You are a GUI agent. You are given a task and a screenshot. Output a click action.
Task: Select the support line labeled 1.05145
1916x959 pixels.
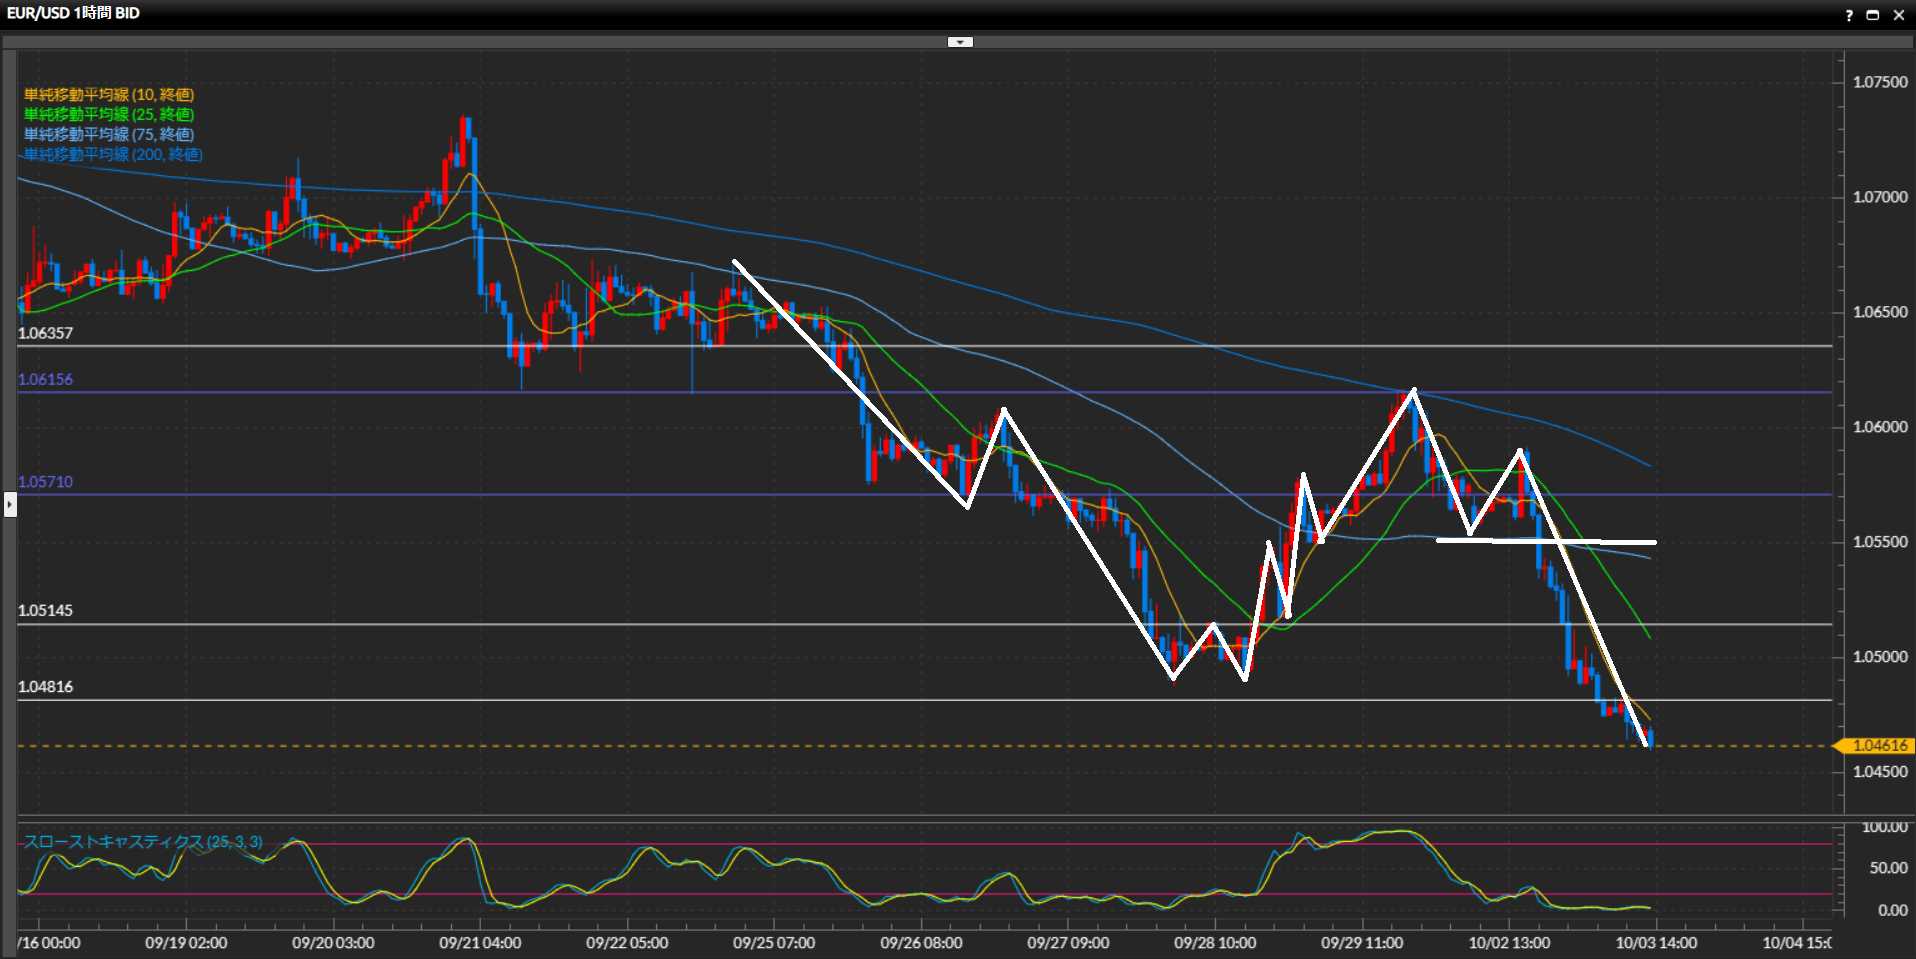coord(45,611)
